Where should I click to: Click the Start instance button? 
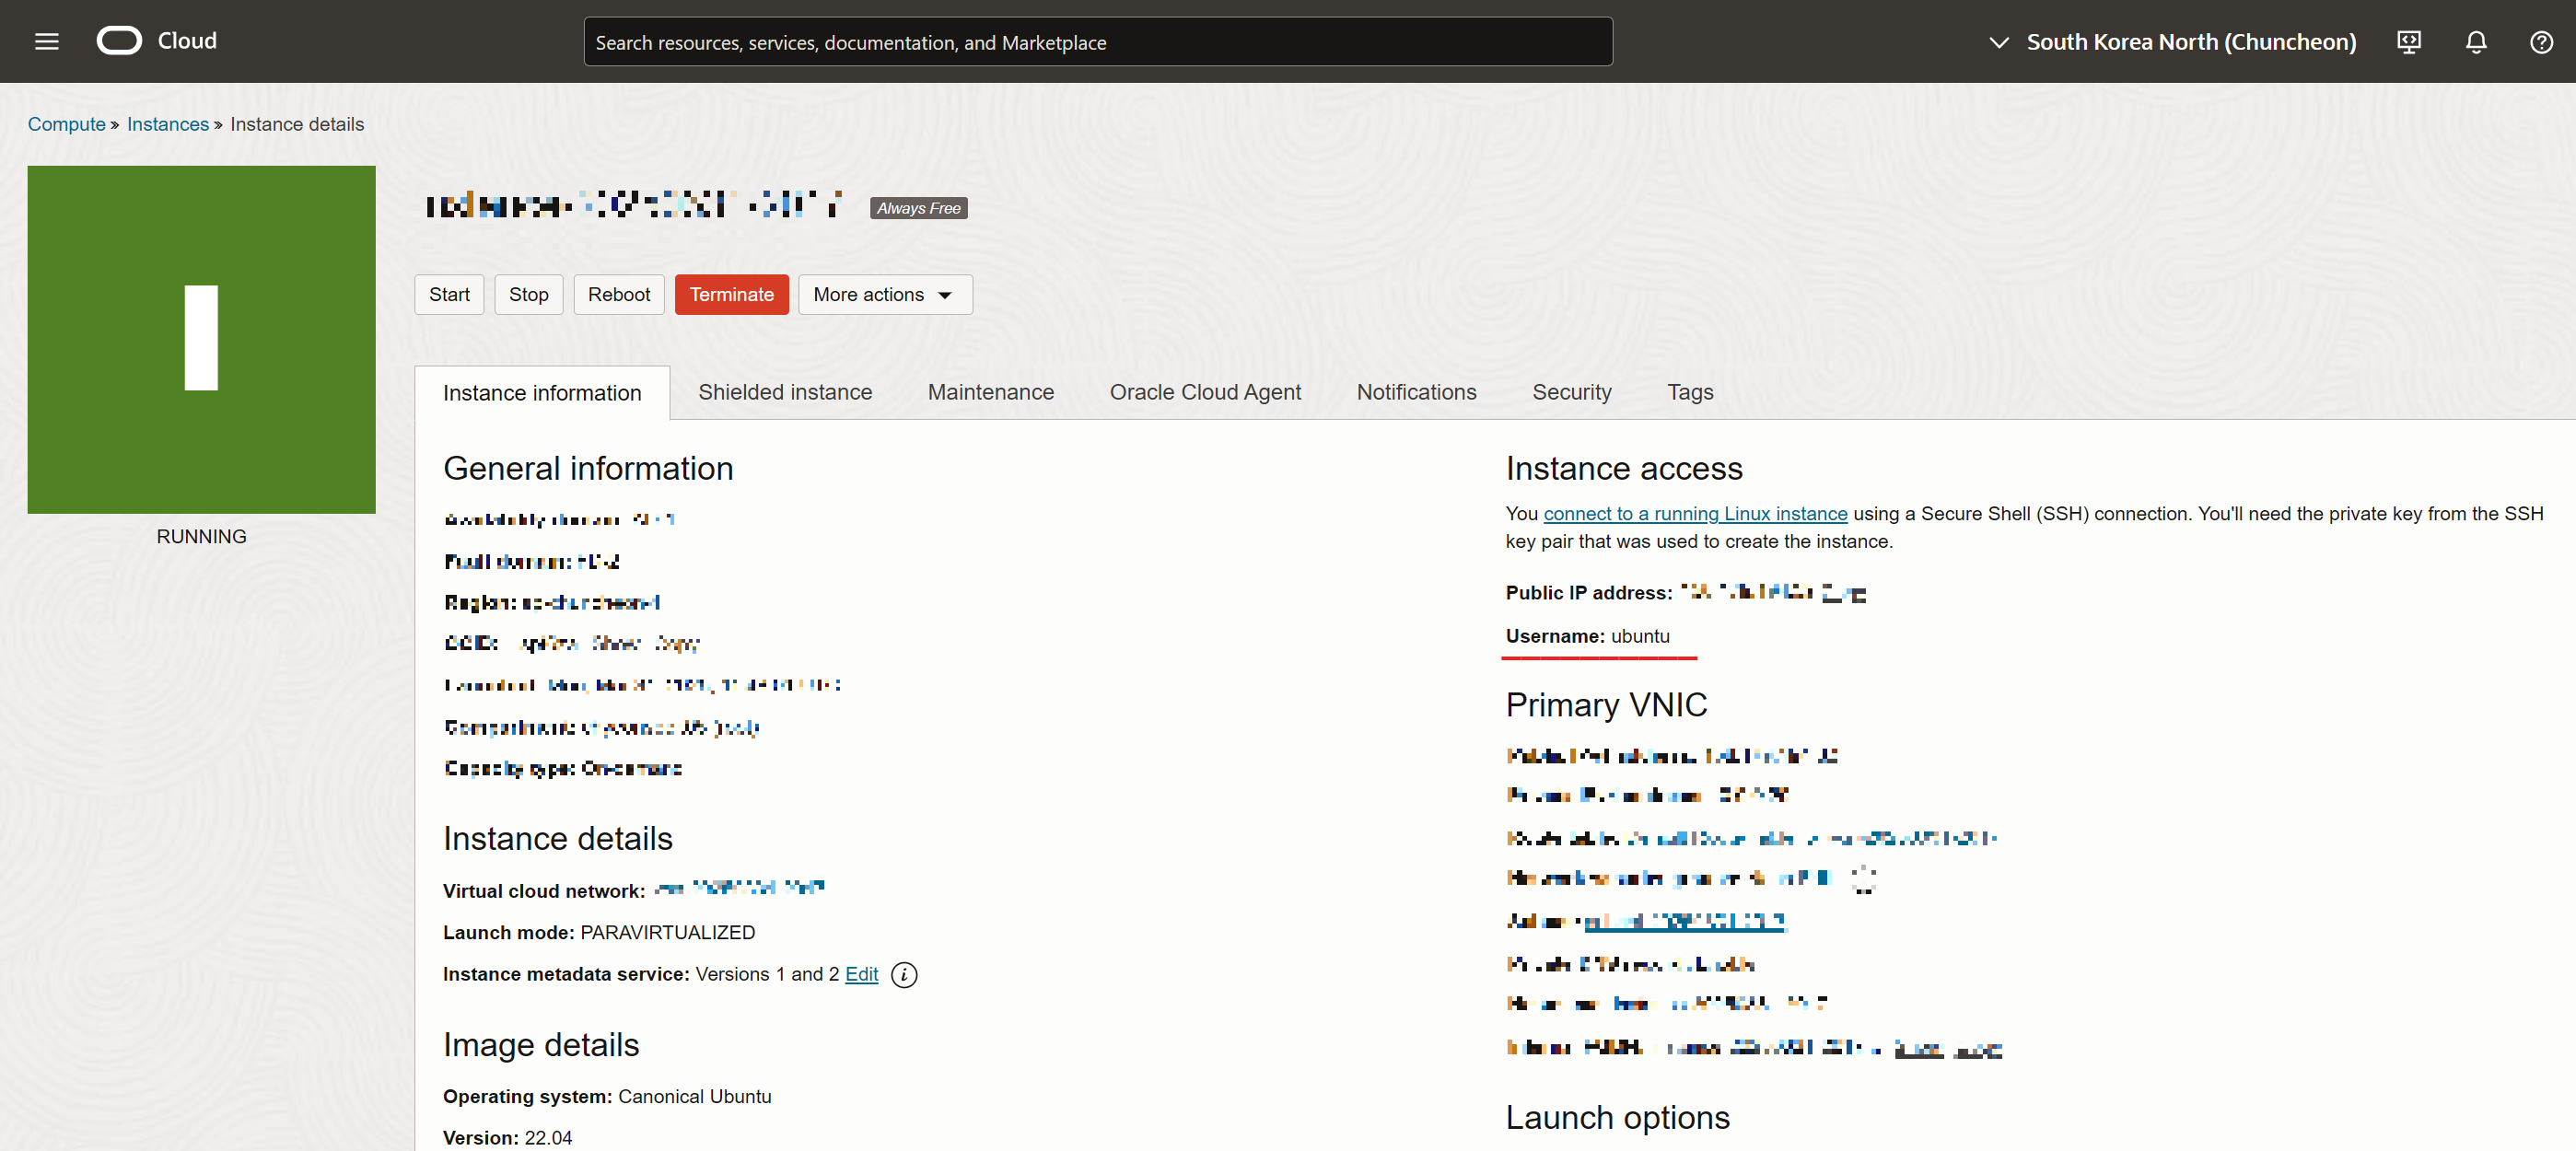tap(449, 295)
